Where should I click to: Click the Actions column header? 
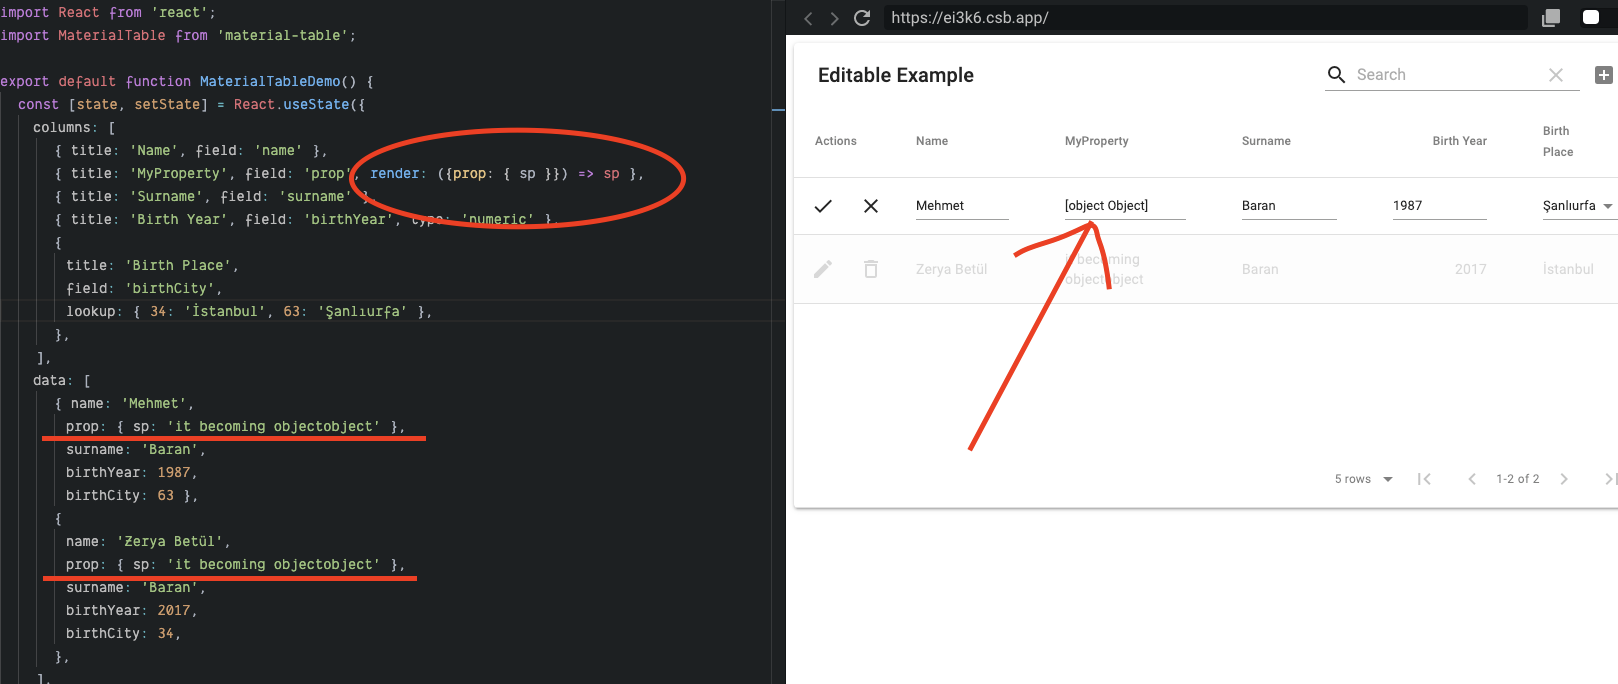coord(836,141)
